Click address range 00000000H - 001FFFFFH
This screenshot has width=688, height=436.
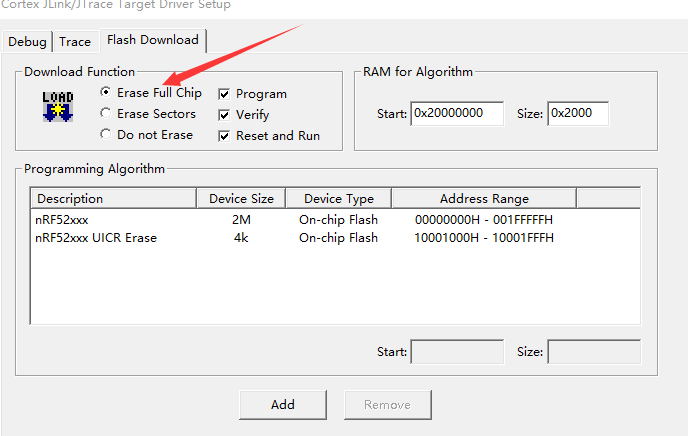tap(484, 220)
